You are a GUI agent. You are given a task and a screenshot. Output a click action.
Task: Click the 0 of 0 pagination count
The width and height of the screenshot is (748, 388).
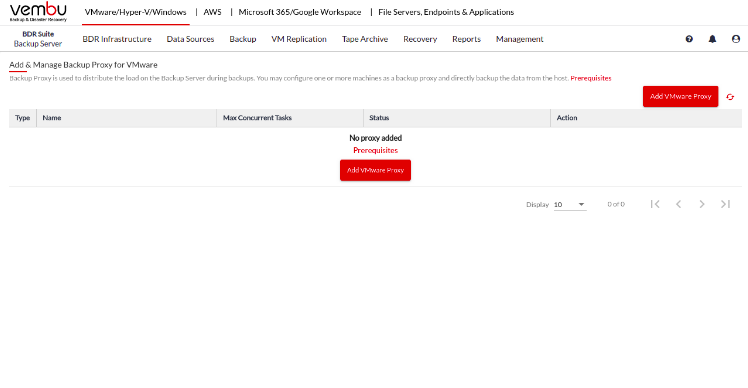pos(616,204)
